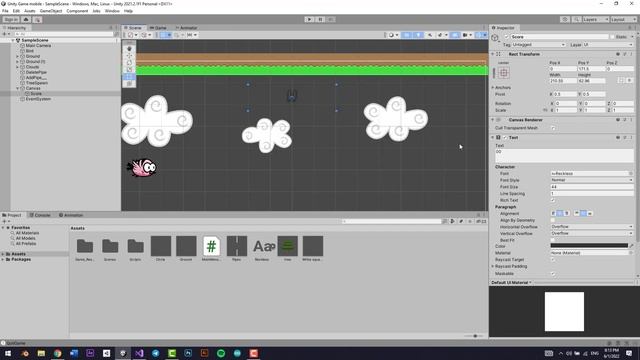Open the Window menu

(x=112, y=11)
